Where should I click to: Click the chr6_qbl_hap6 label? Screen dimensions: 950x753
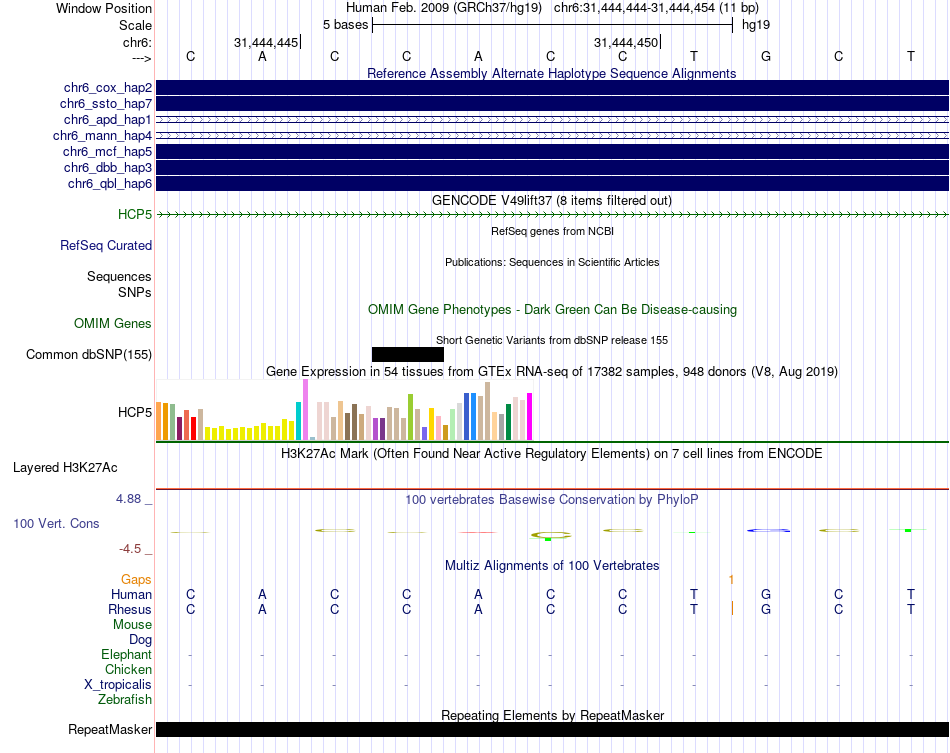click(x=110, y=184)
